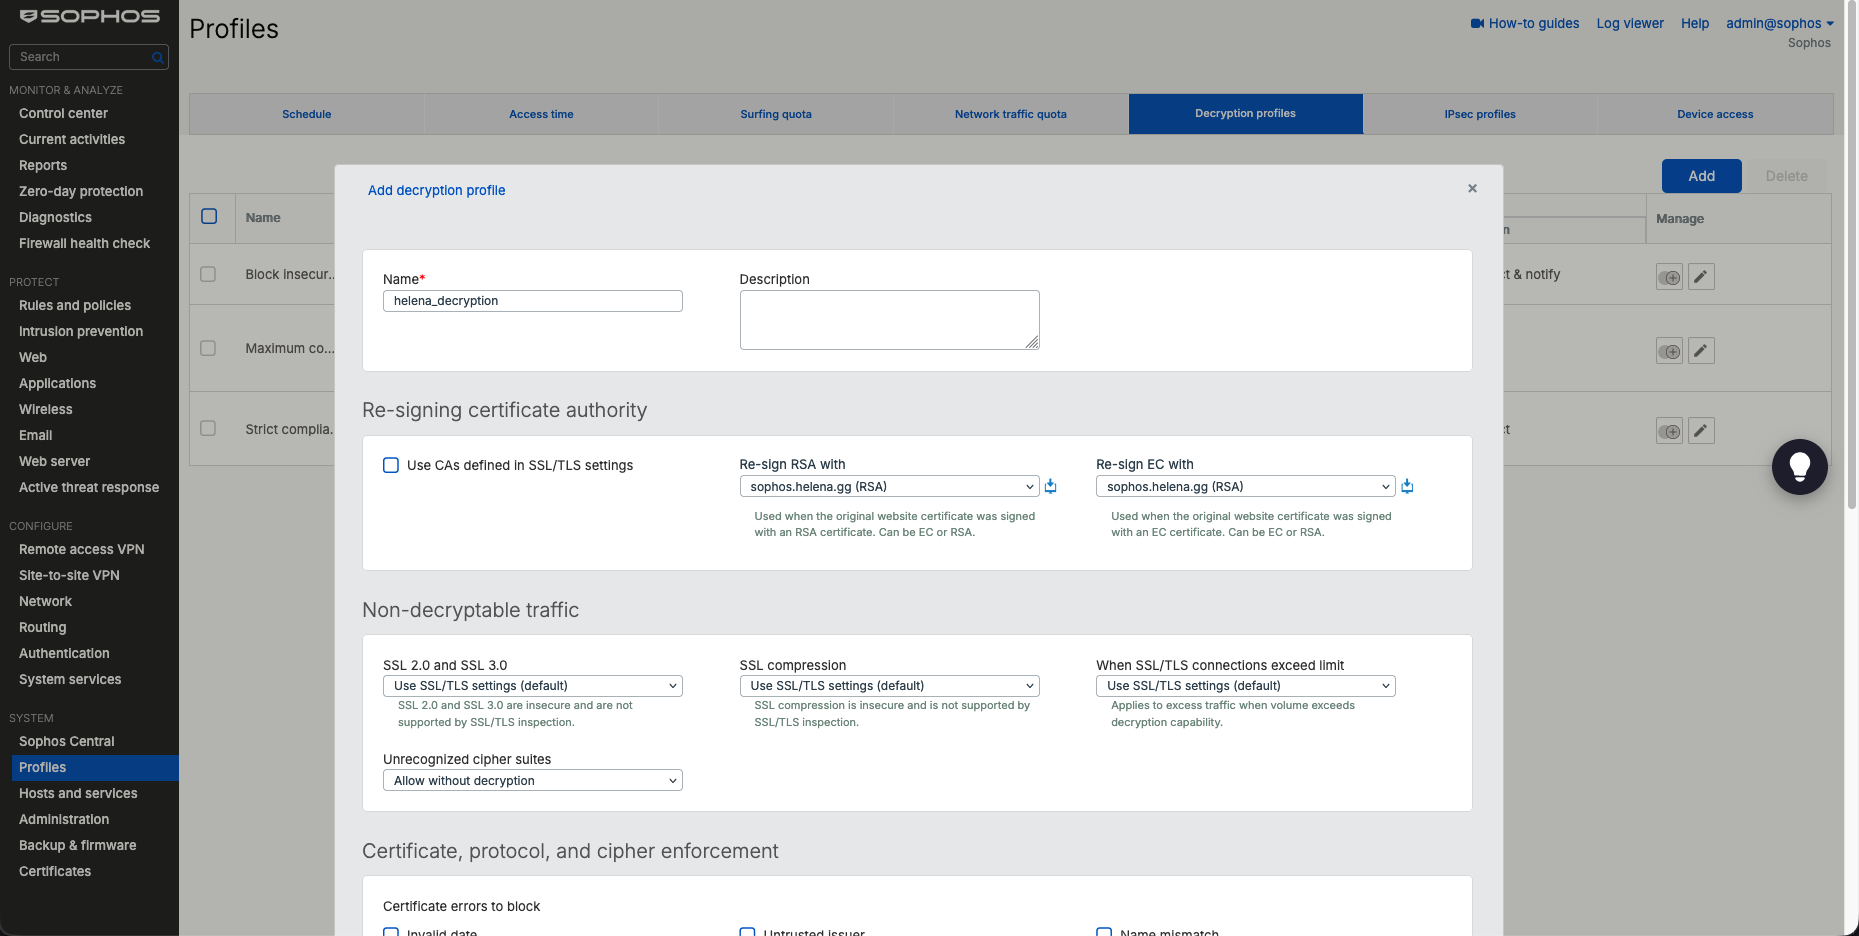Switch to the IPsec profiles tab
The width and height of the screenshot is (1859, 936).
(1480, 114)
